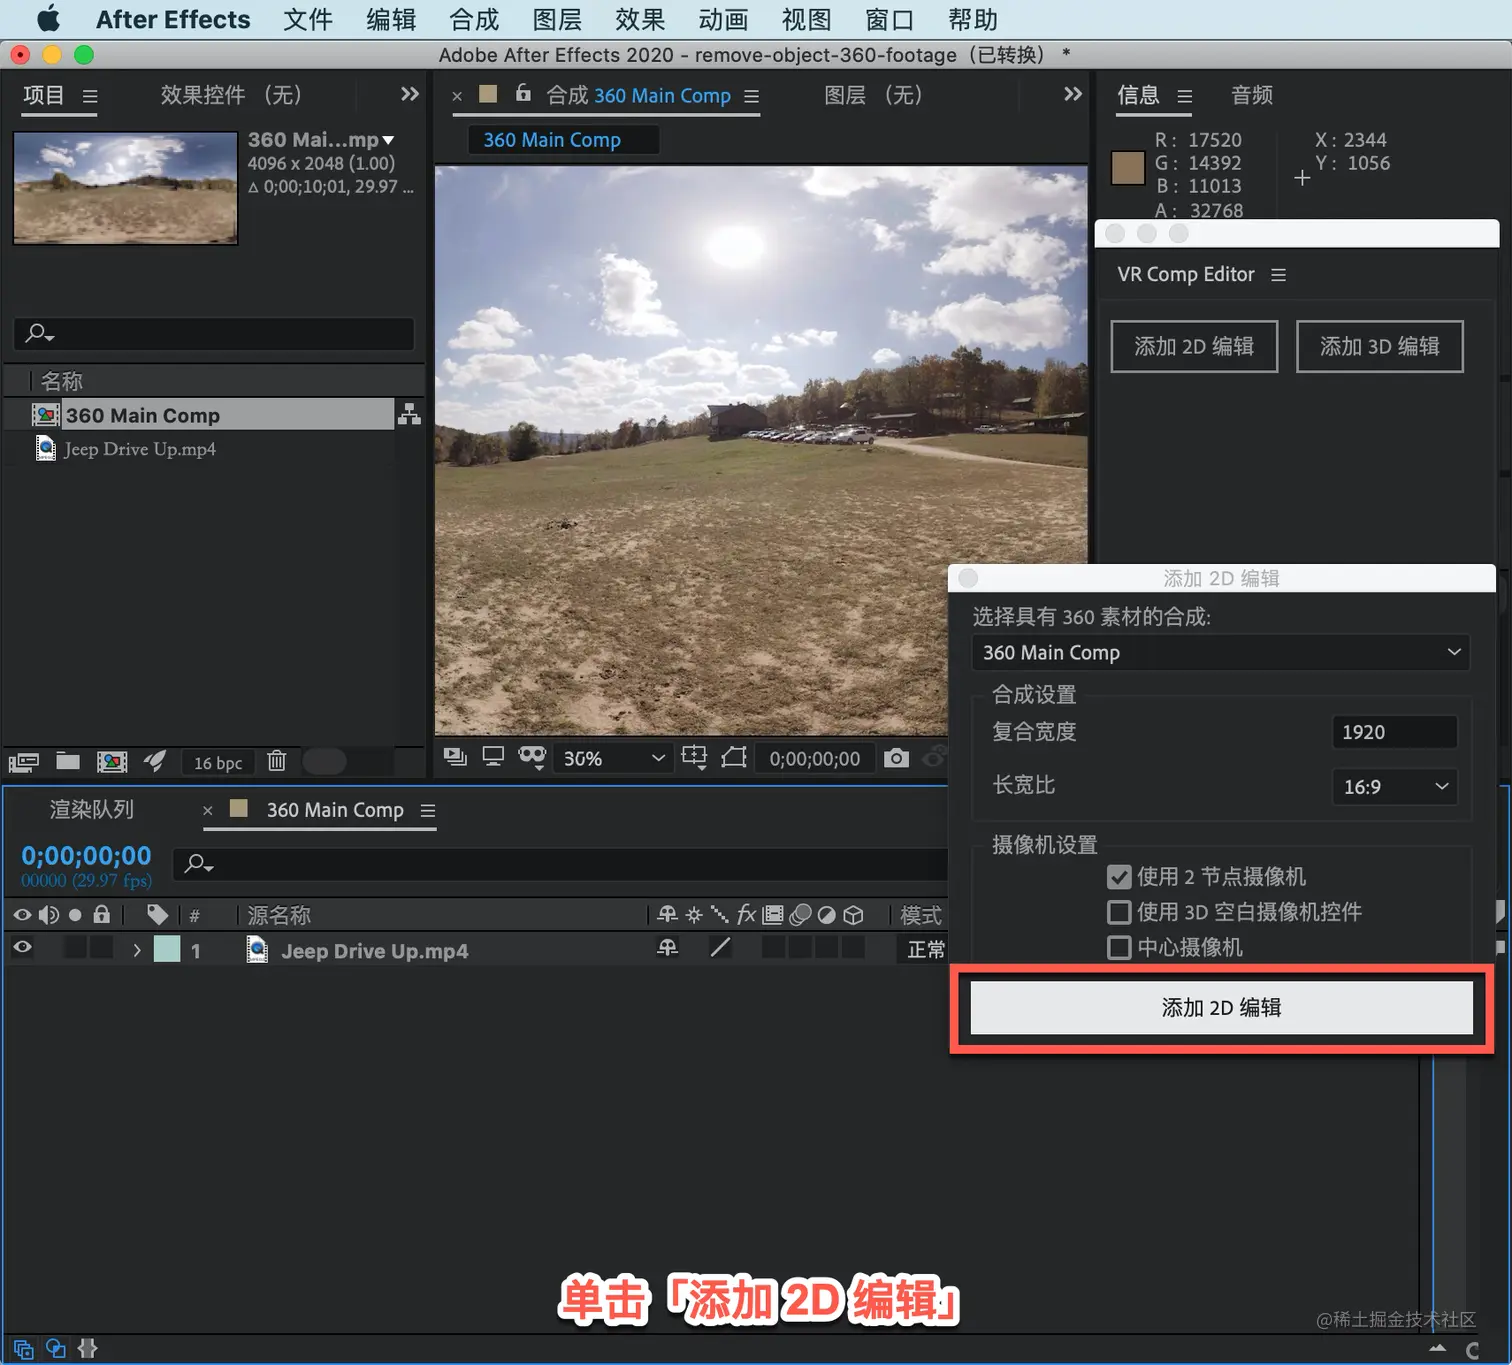Click the tan color swatch on timeline tab

[x=239, y=808]
